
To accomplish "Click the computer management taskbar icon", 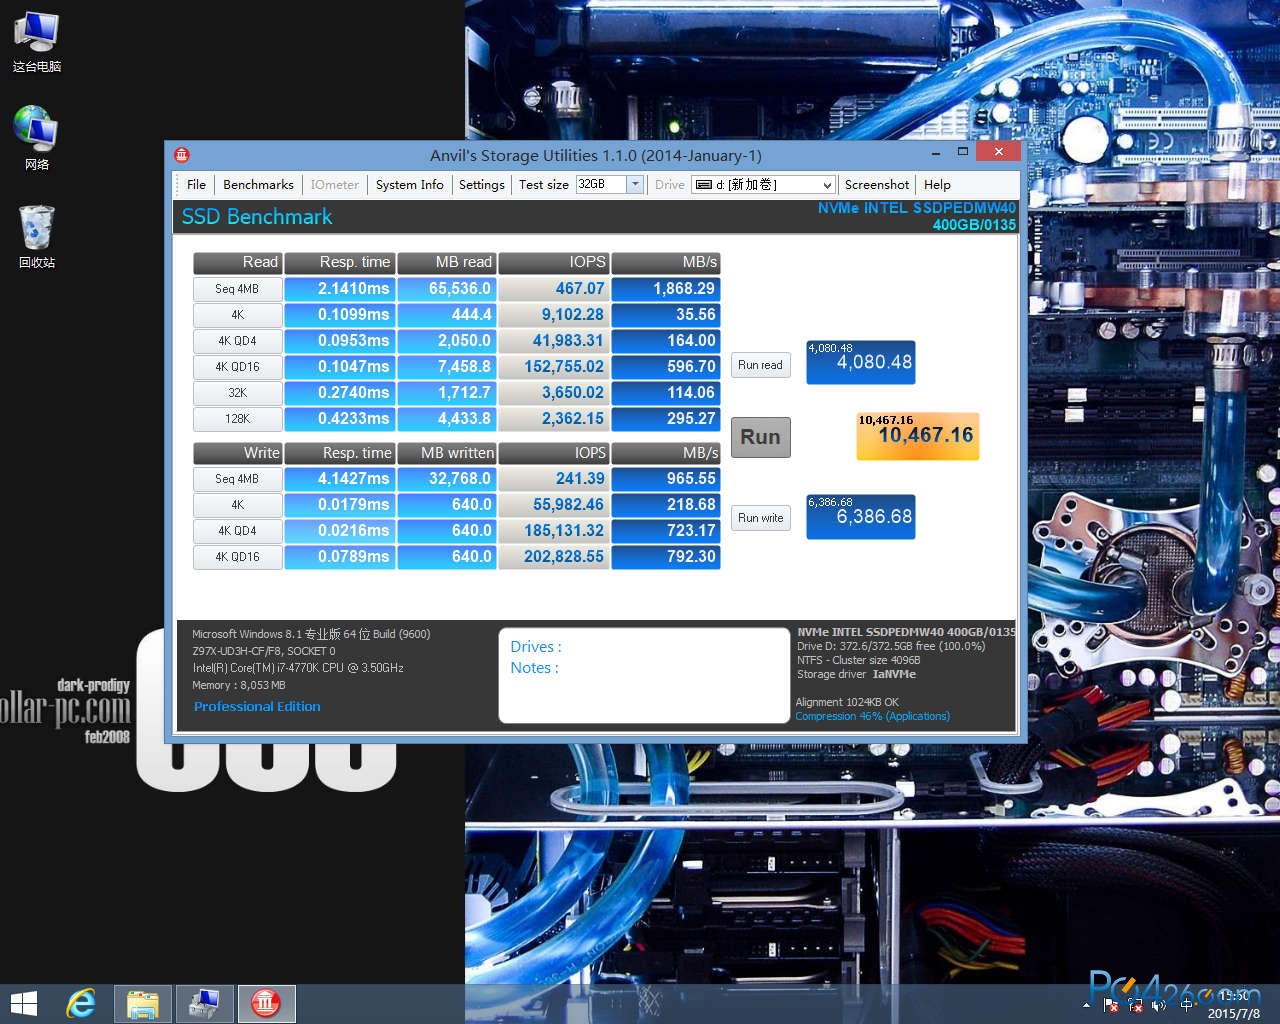I will (204, 1004).
